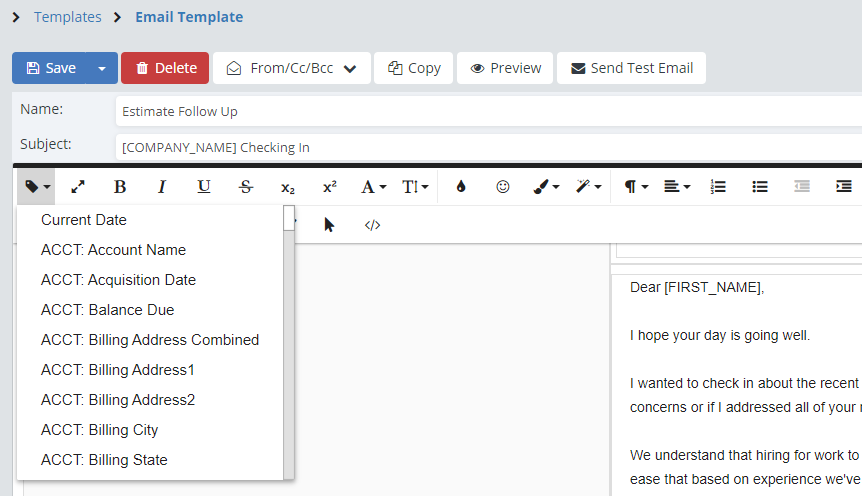This screenshot has height=496, width=862.
Task: Choose Current Date from tag list
Action: point(84,220)
